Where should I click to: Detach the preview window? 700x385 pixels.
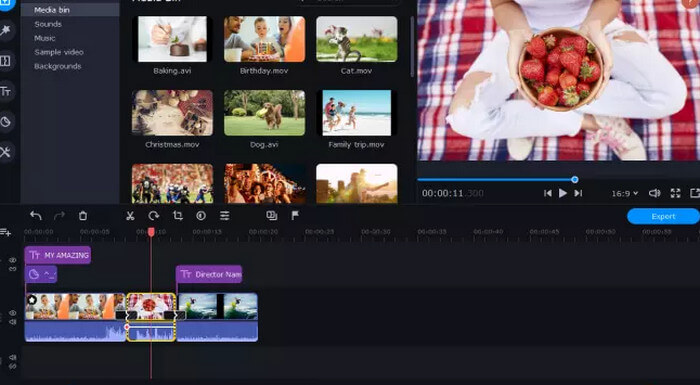click(695, 193)
